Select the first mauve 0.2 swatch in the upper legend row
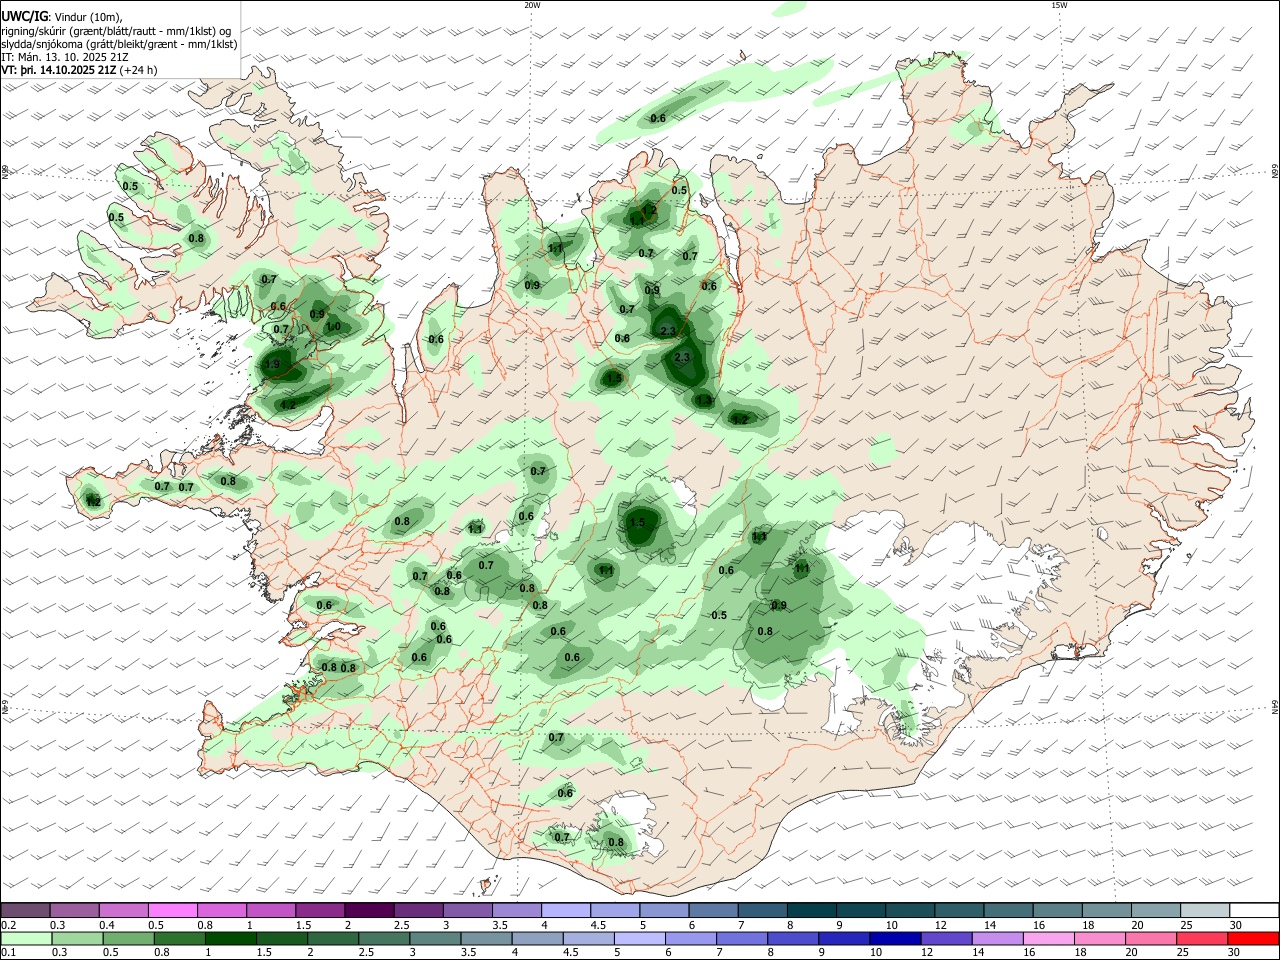Screen dimensions: 1280x960 coord(25,910)
